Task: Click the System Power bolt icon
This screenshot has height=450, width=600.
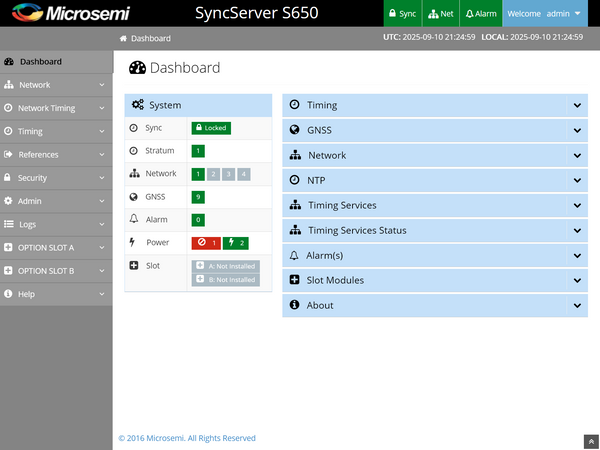Action: [x=132, y=242]
